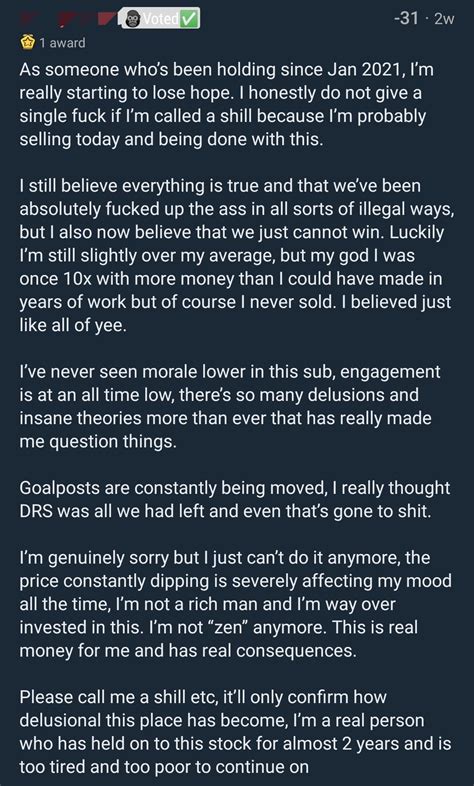Click the -31 comment score
This screenshot has height=786, width=474.
[405, 19]
